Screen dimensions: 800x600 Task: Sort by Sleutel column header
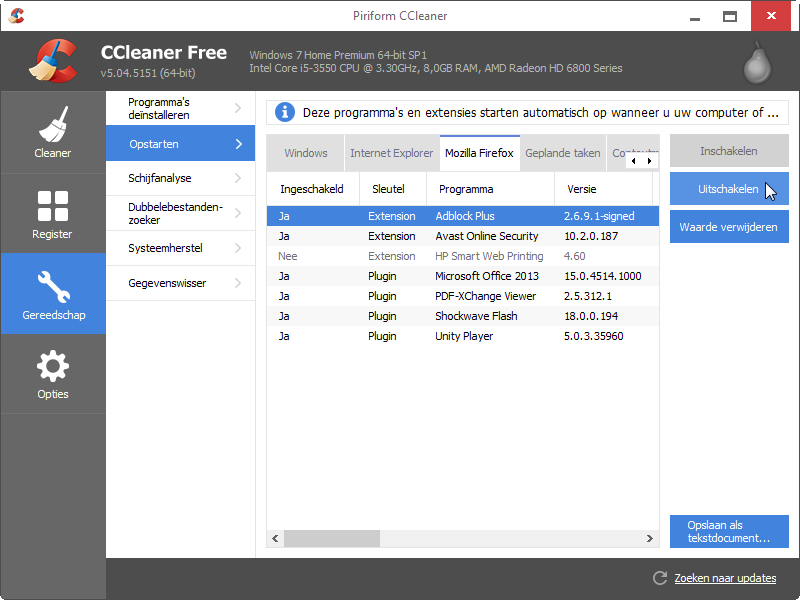coord(392,189)
